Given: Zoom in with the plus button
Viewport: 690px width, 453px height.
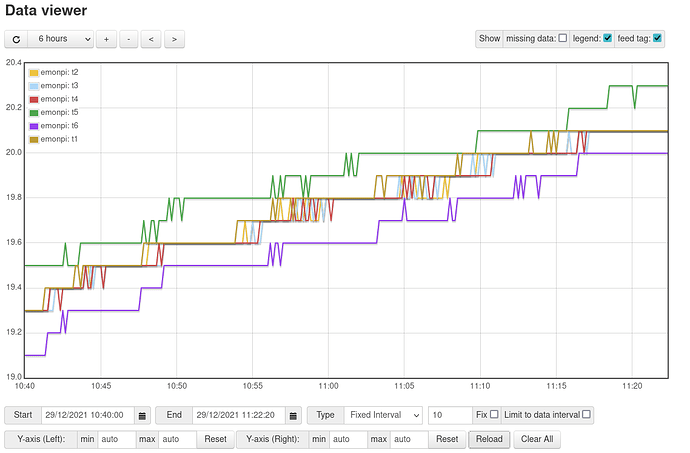Looking at the screenshot, I should [106, 39].
